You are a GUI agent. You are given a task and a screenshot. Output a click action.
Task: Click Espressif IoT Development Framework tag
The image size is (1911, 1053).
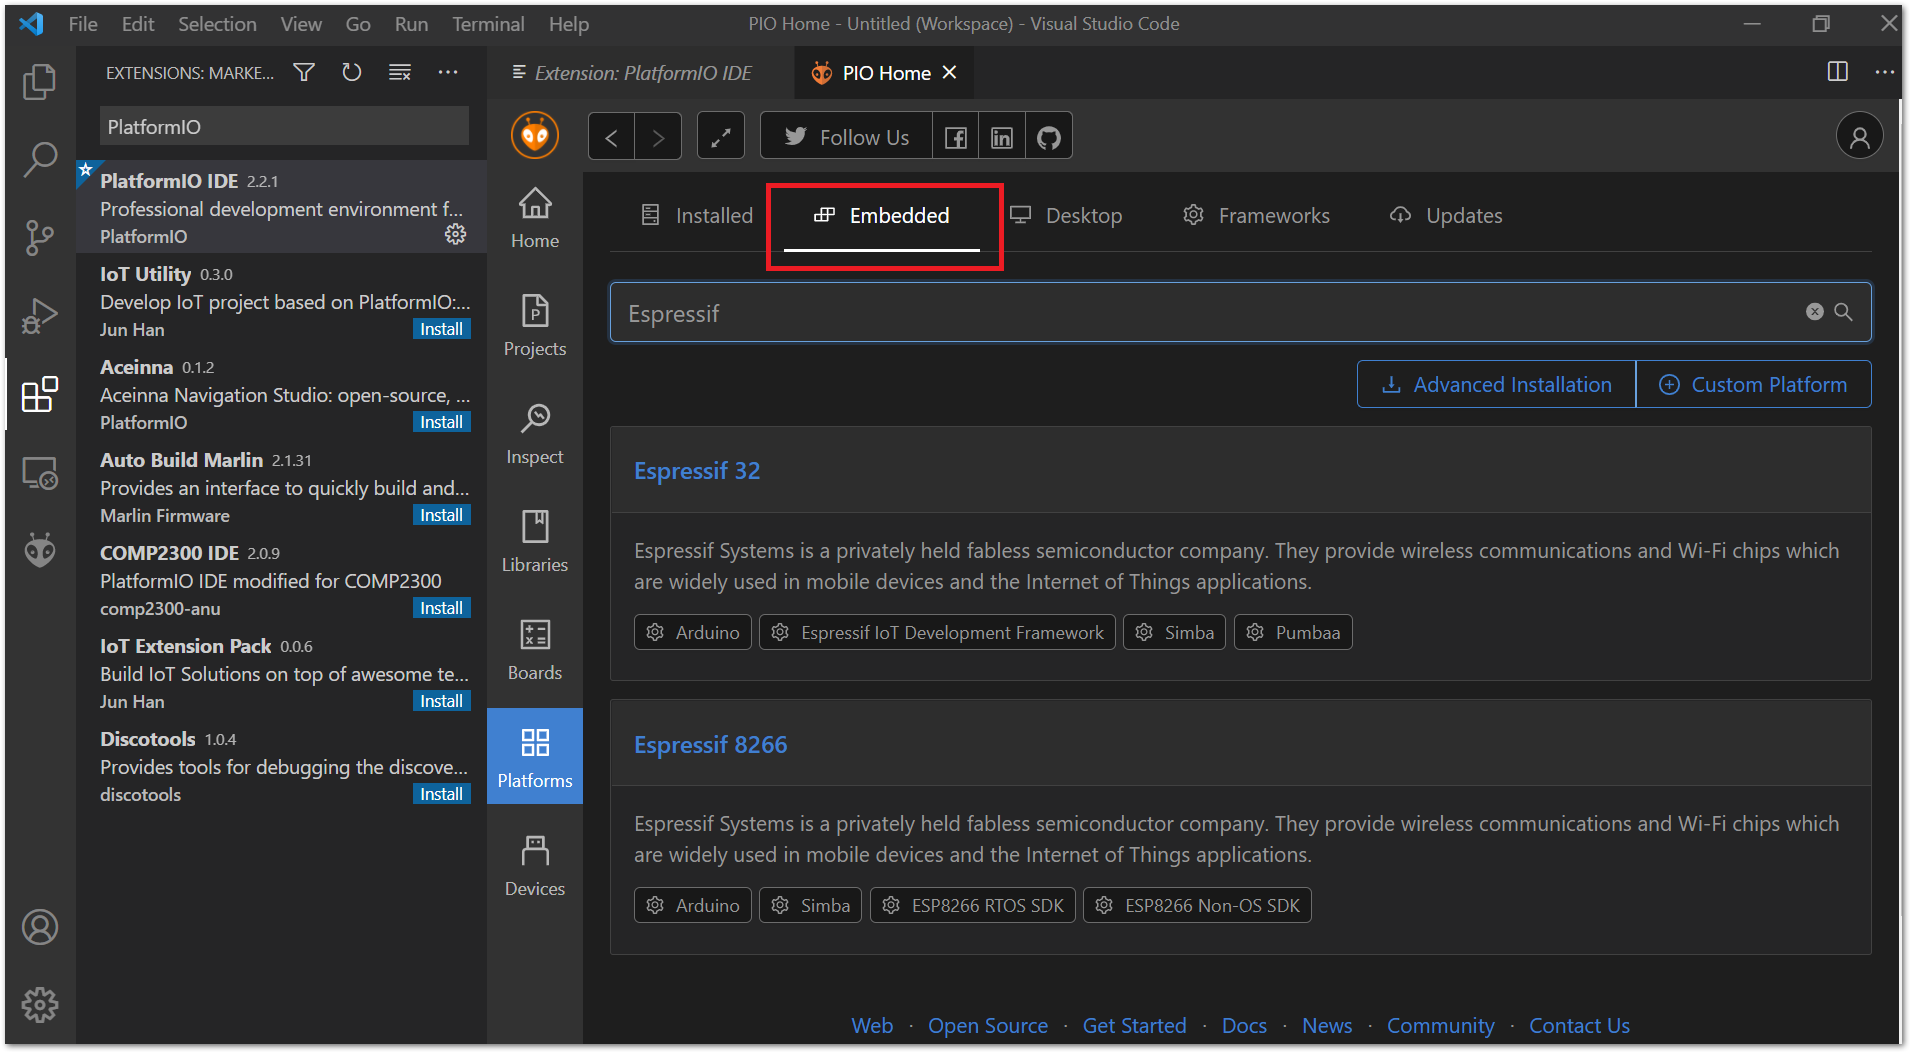[x=937, y=632]
